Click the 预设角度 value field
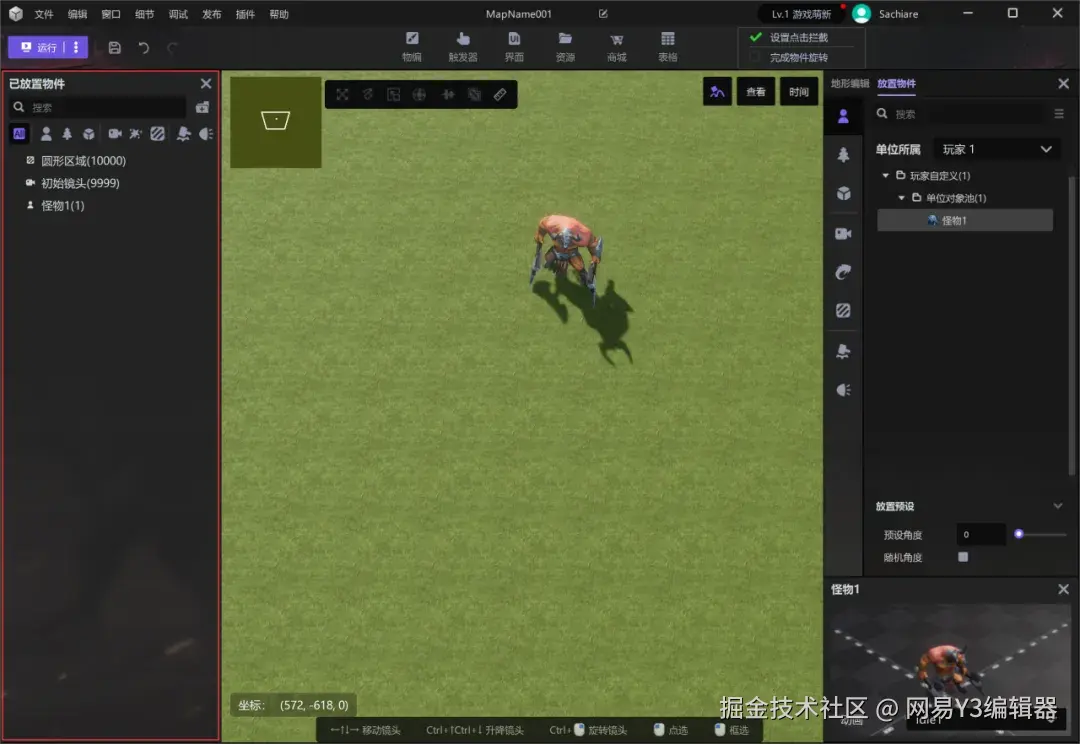1080x744 pixels. (x=981, y=535)
